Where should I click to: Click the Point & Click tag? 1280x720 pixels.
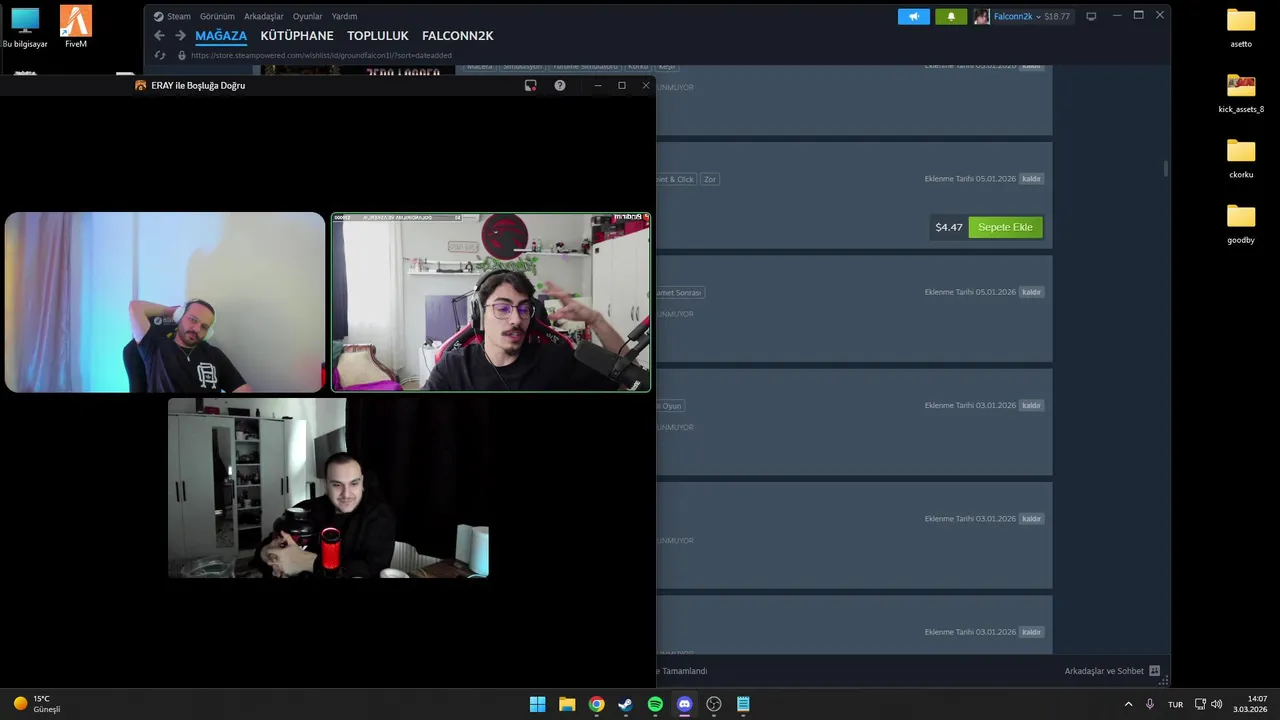click(x=675, y=179)
